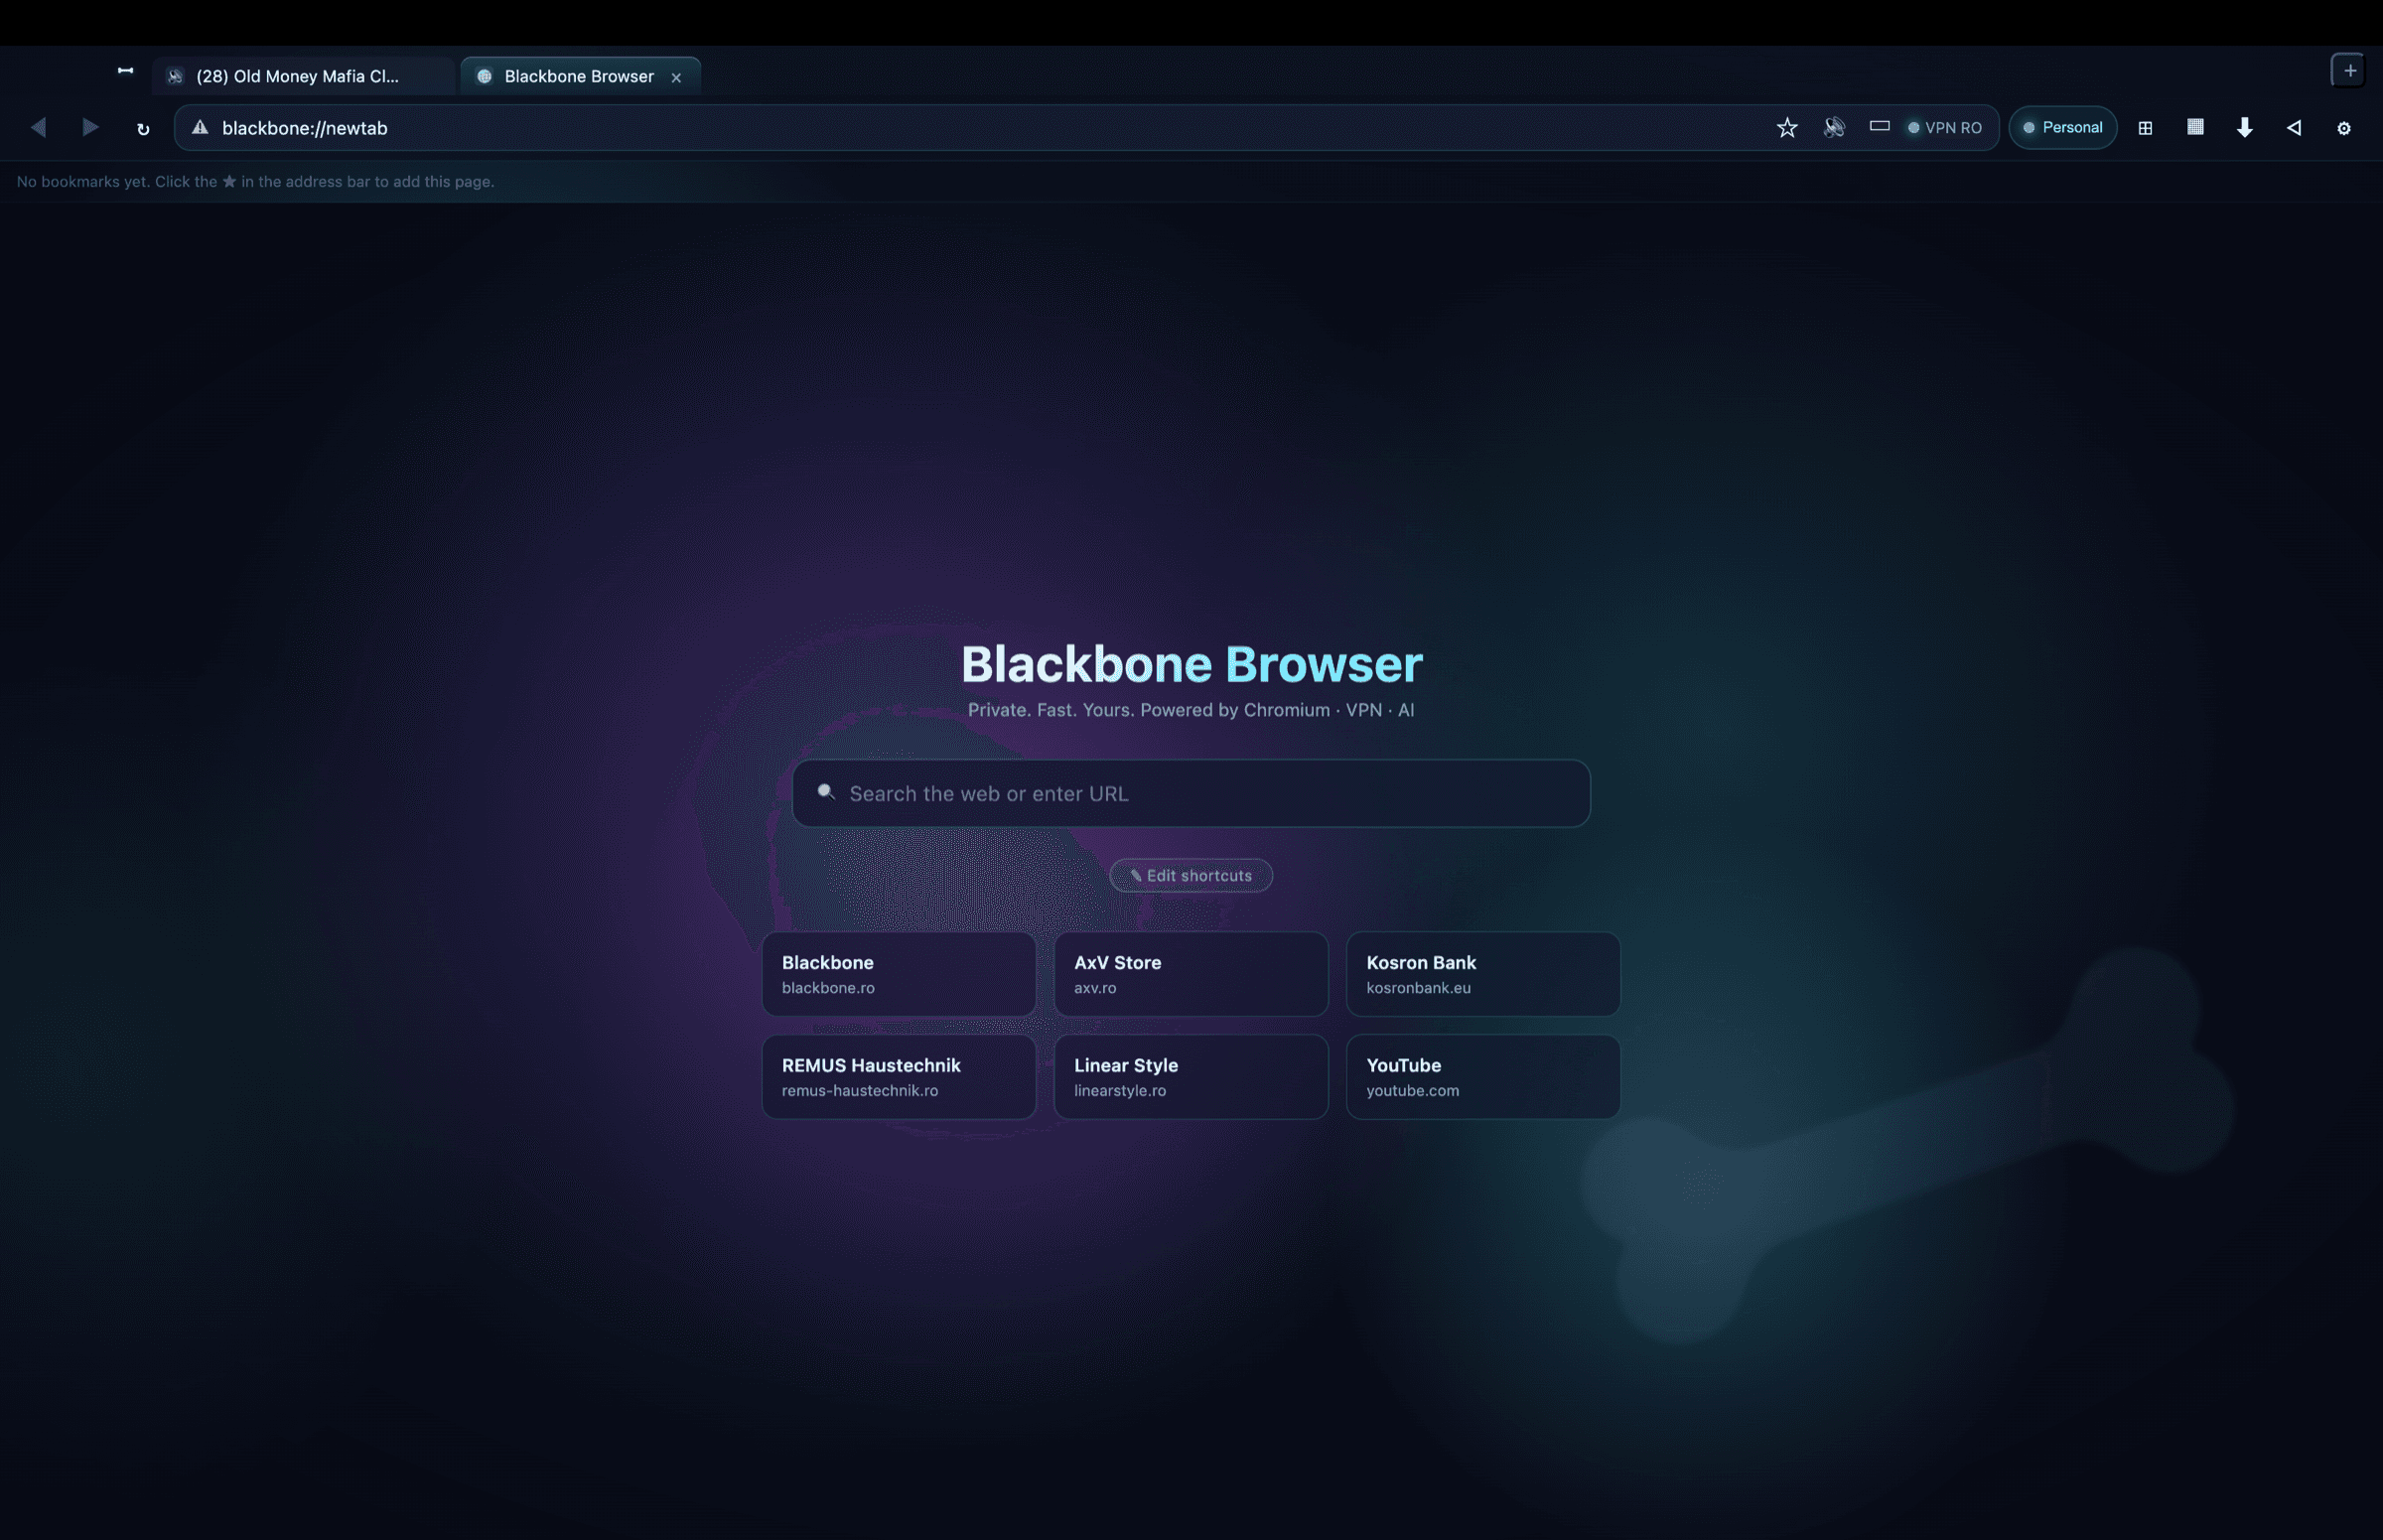Open the Blackbone shortcut blackbone.ro
2383x1540 pixels.
pos(898,974)
